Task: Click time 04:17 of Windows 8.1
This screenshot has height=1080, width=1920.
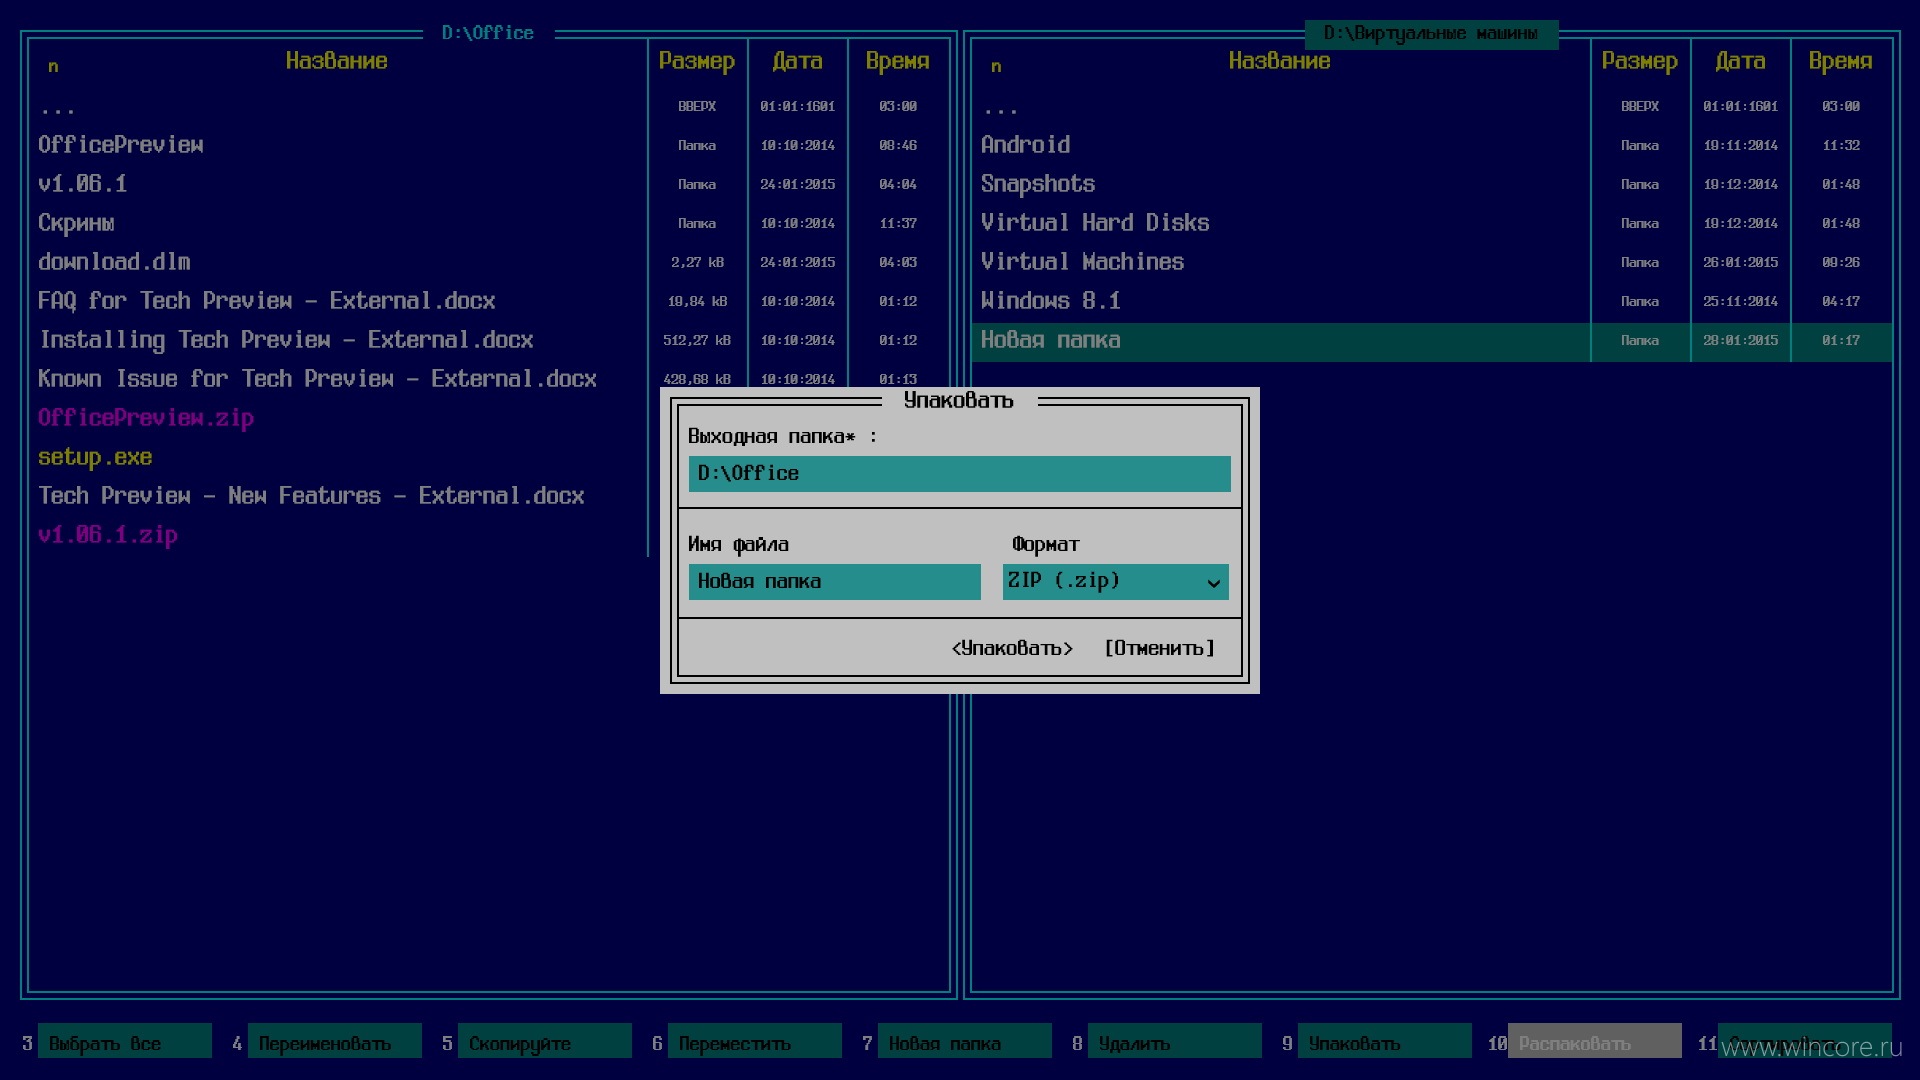Action: click(1840, 301)
